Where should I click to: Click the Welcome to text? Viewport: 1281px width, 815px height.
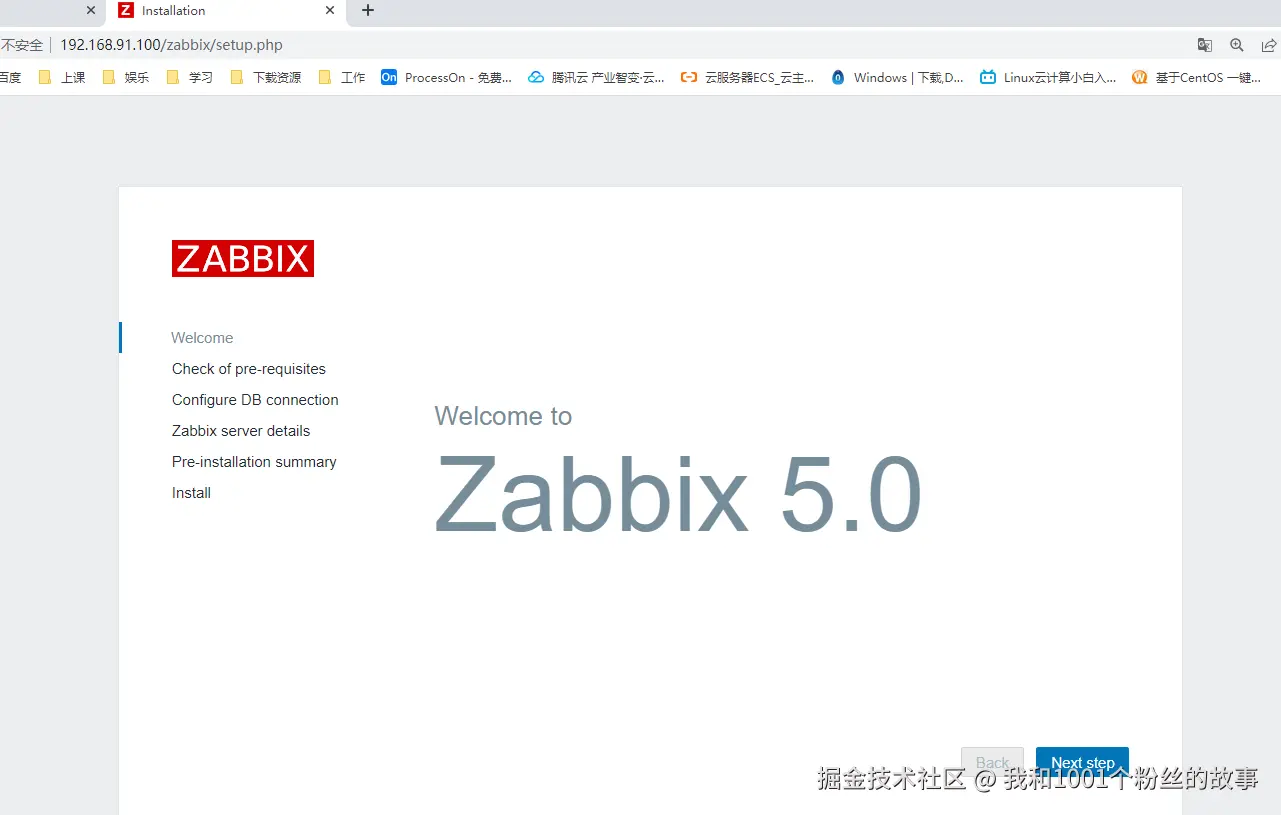coord(503,416)
